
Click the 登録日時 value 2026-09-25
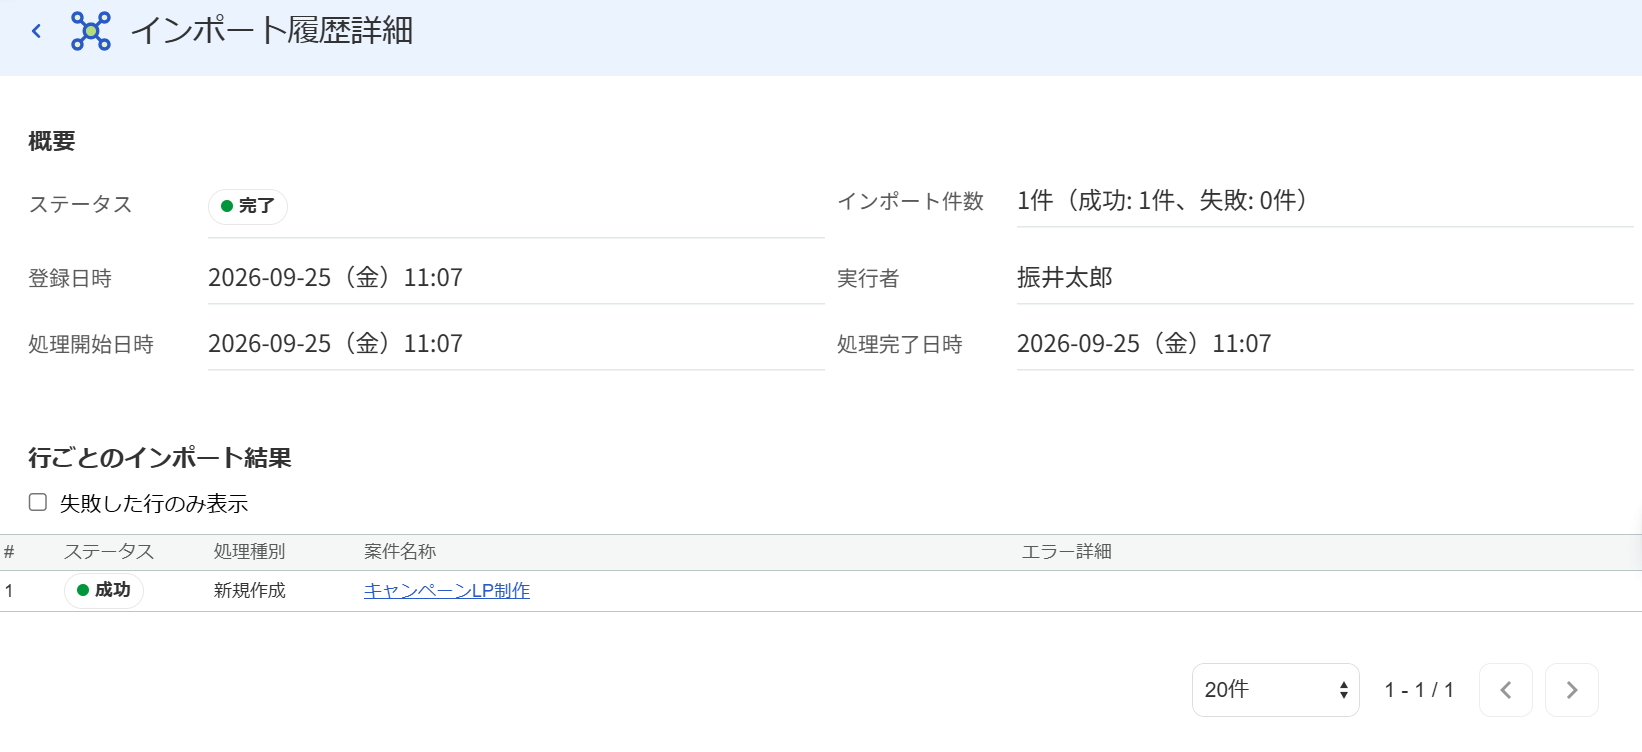(335, 277)
